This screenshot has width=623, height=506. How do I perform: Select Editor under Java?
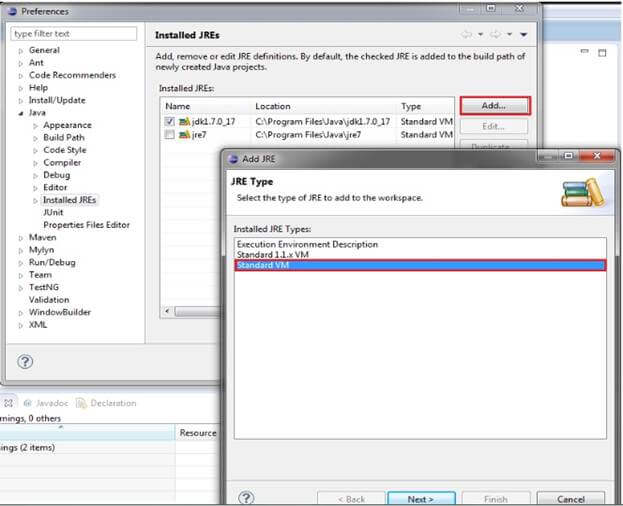pyautogui.click(x=55, y=187)
